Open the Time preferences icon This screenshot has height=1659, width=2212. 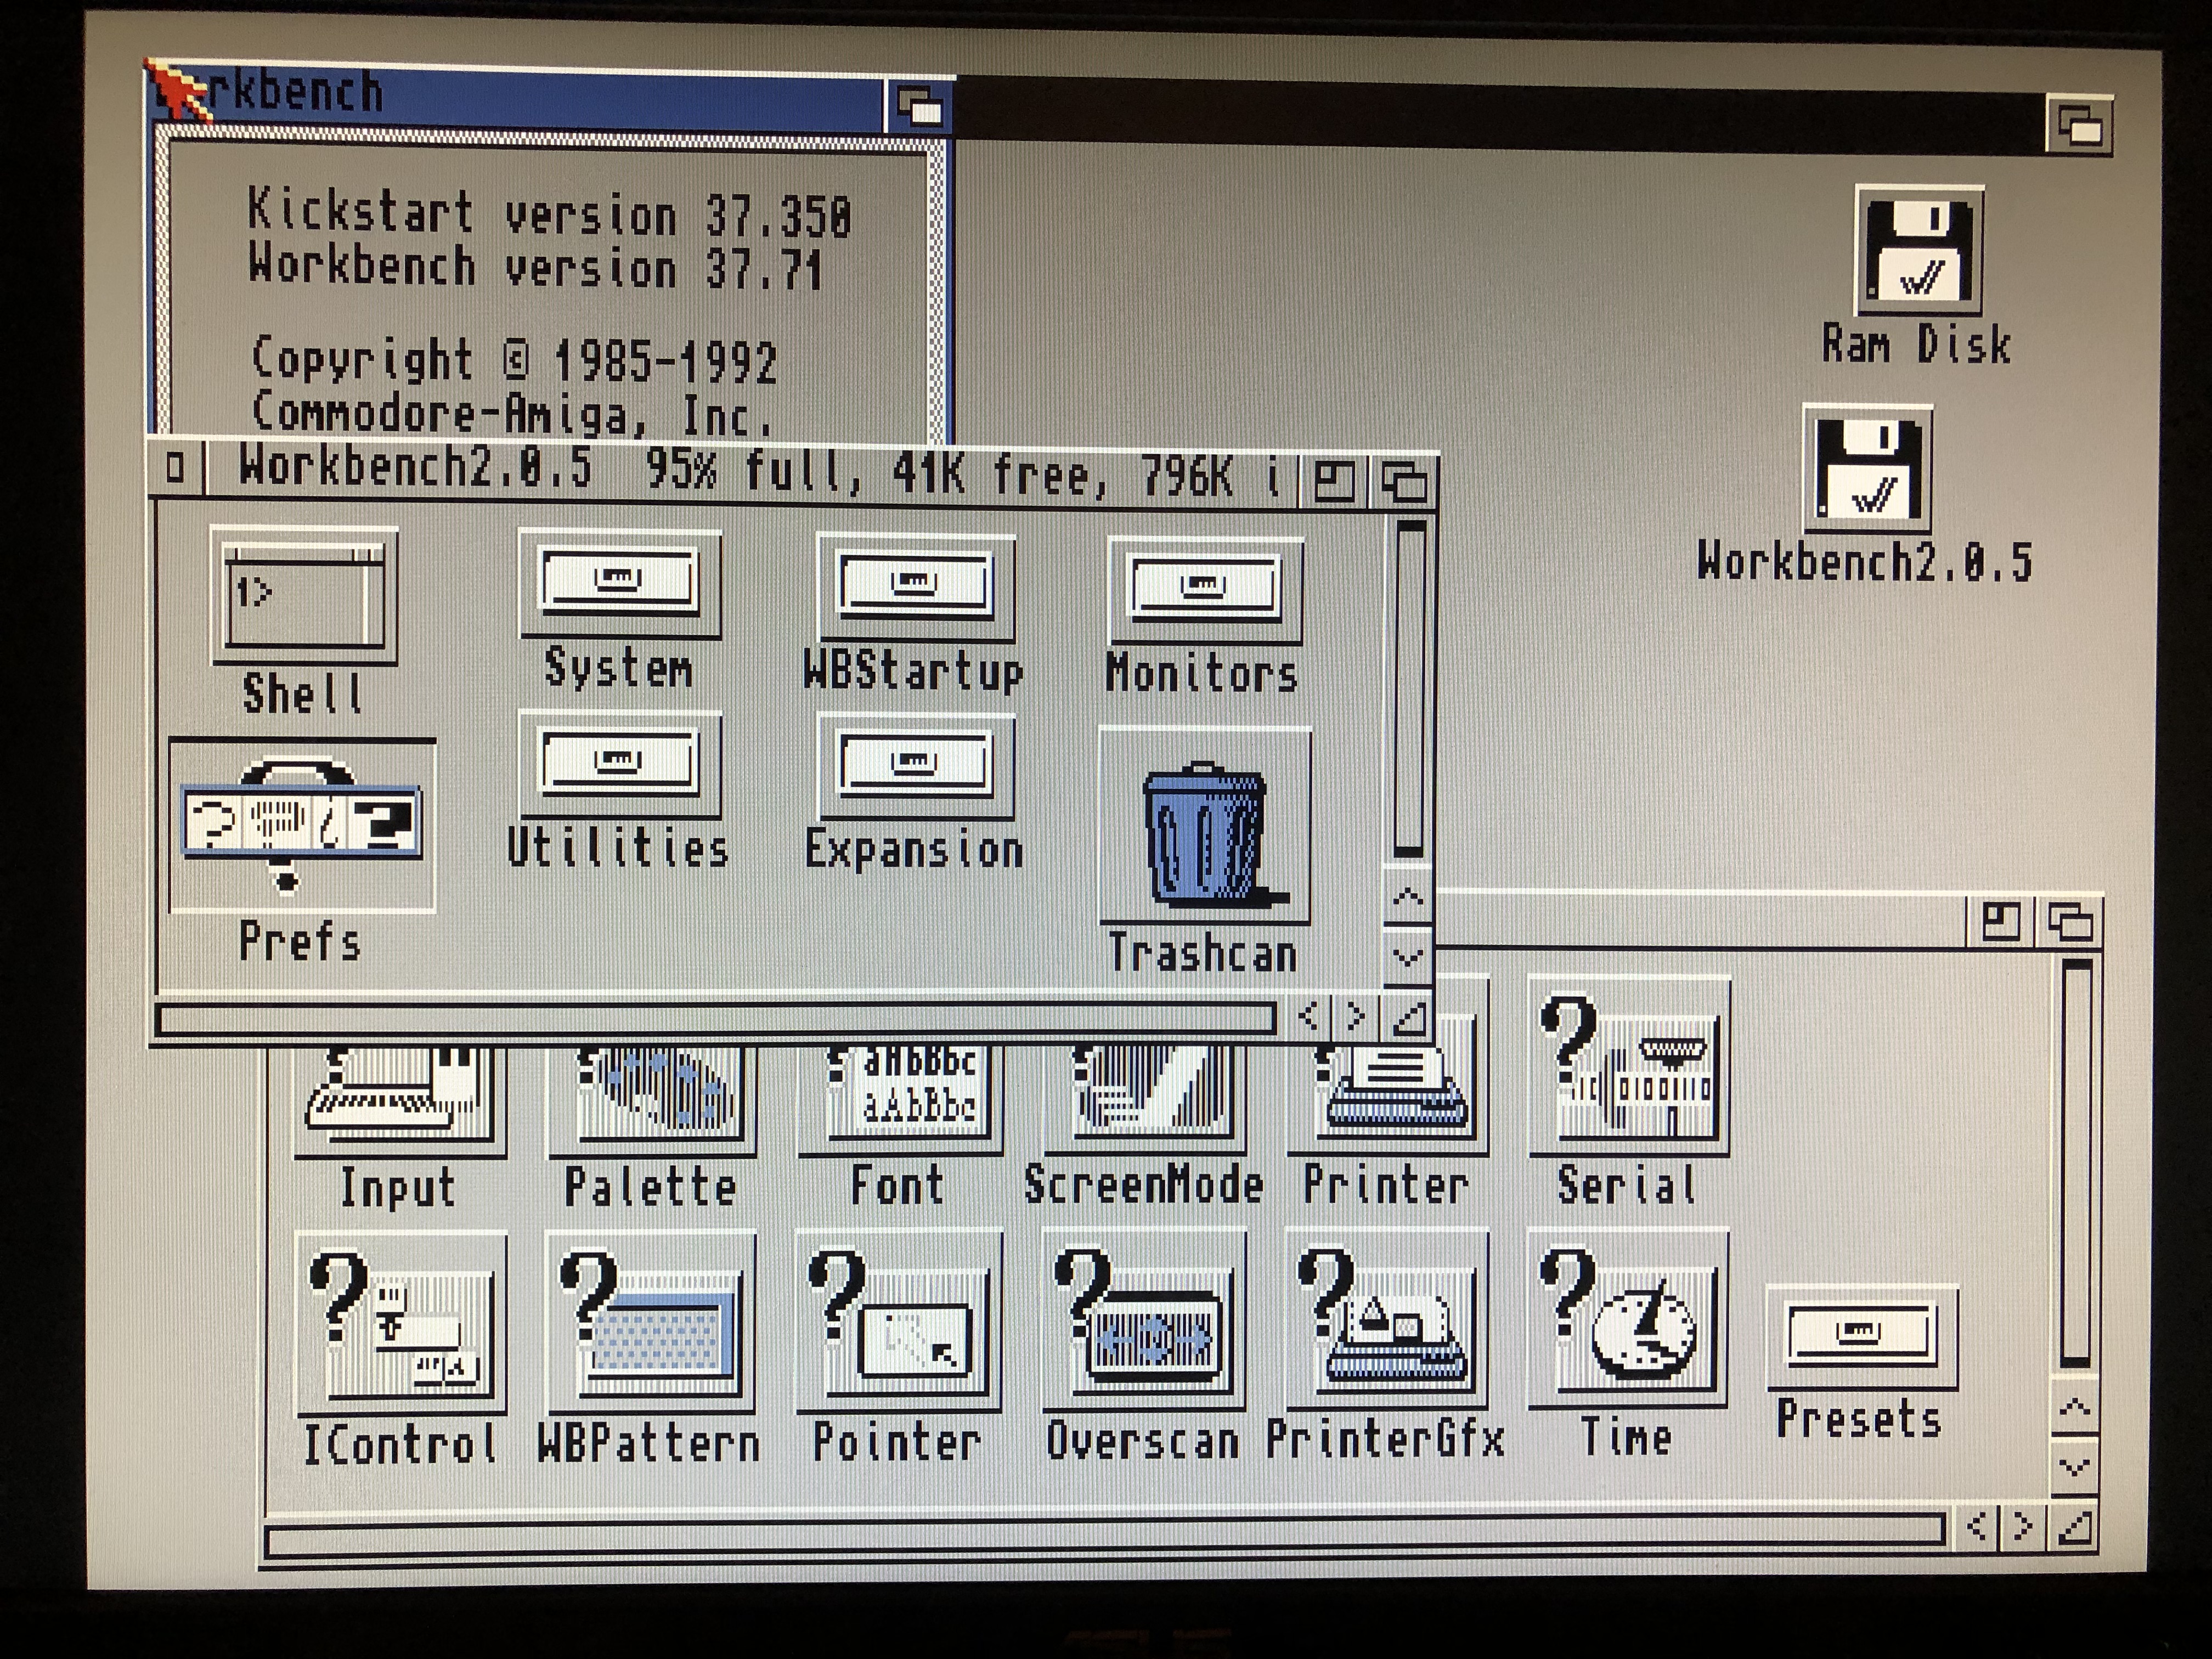point(1628,1318)
